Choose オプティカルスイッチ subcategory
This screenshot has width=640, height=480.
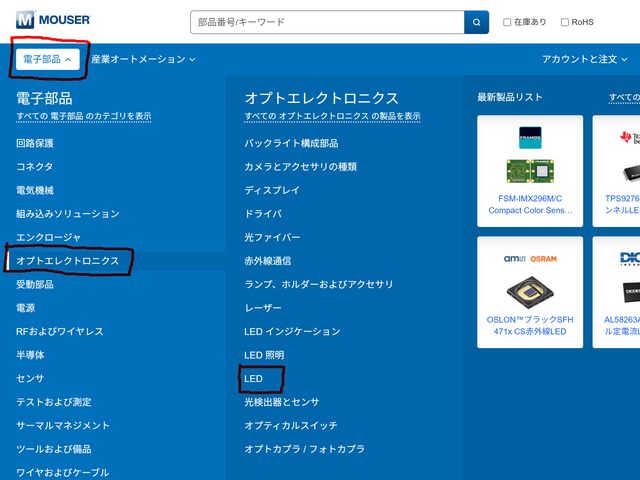[291, 426]
